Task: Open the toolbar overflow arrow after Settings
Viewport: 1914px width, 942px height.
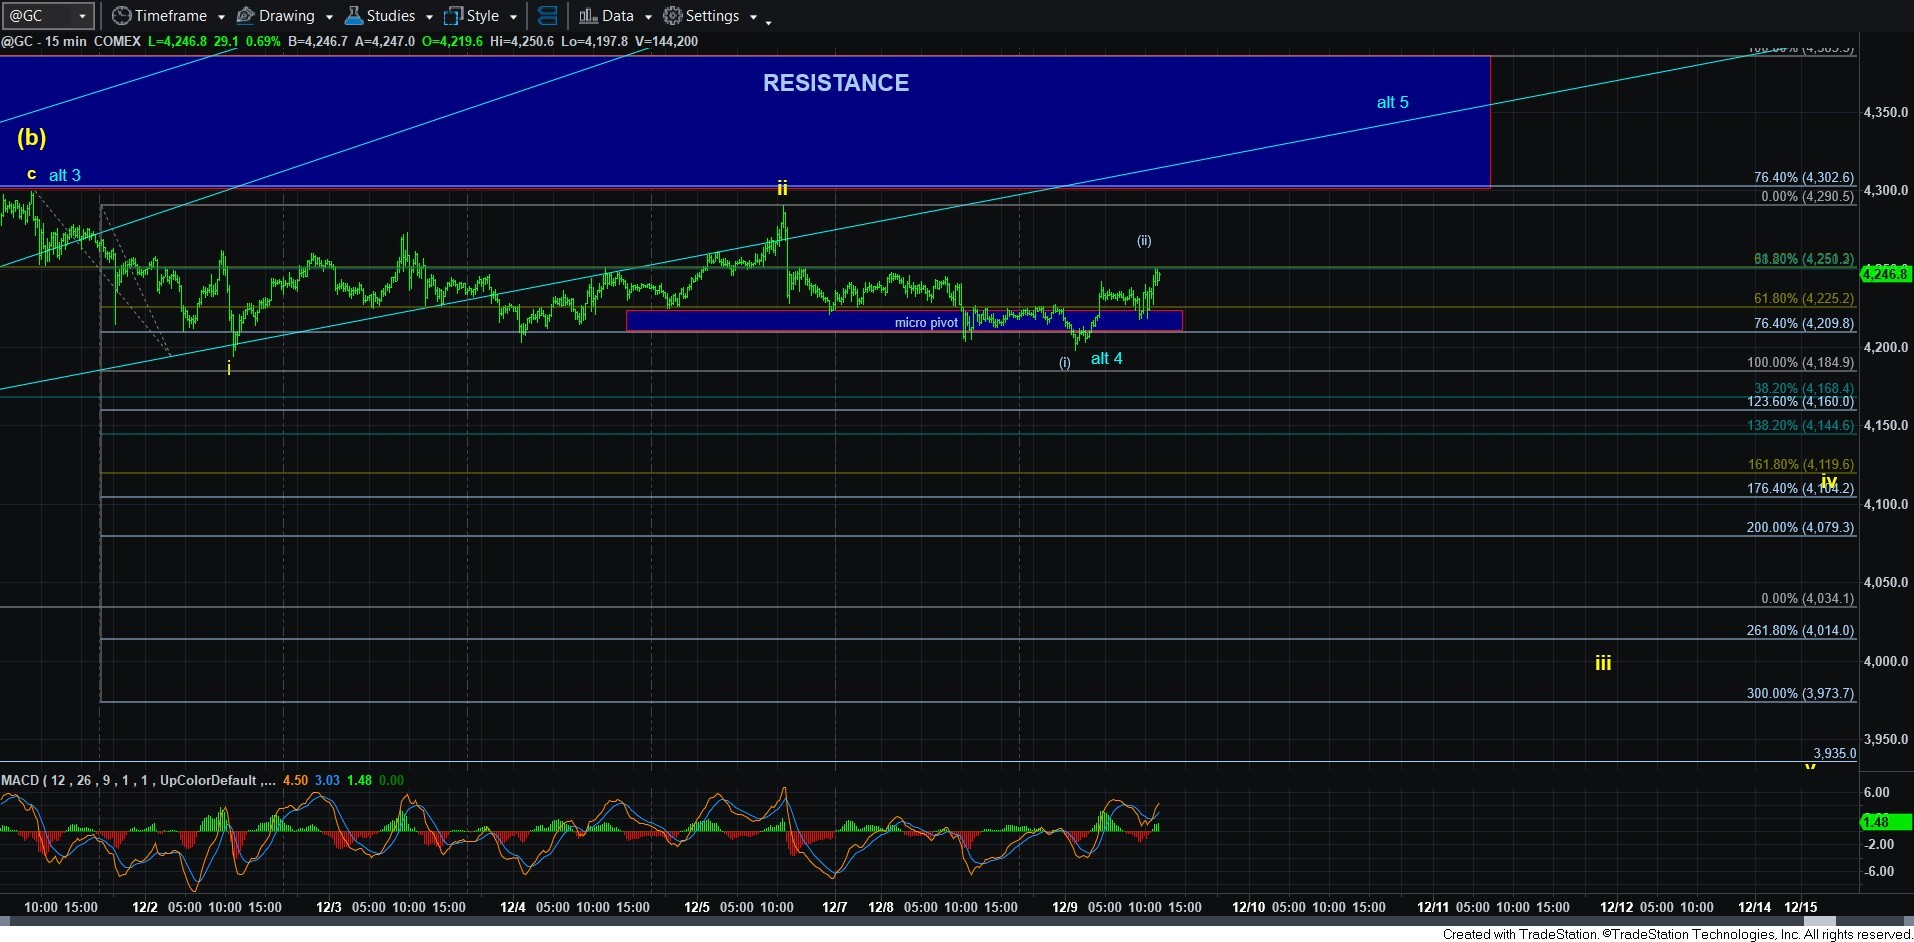Action: (x=768, y=21)
